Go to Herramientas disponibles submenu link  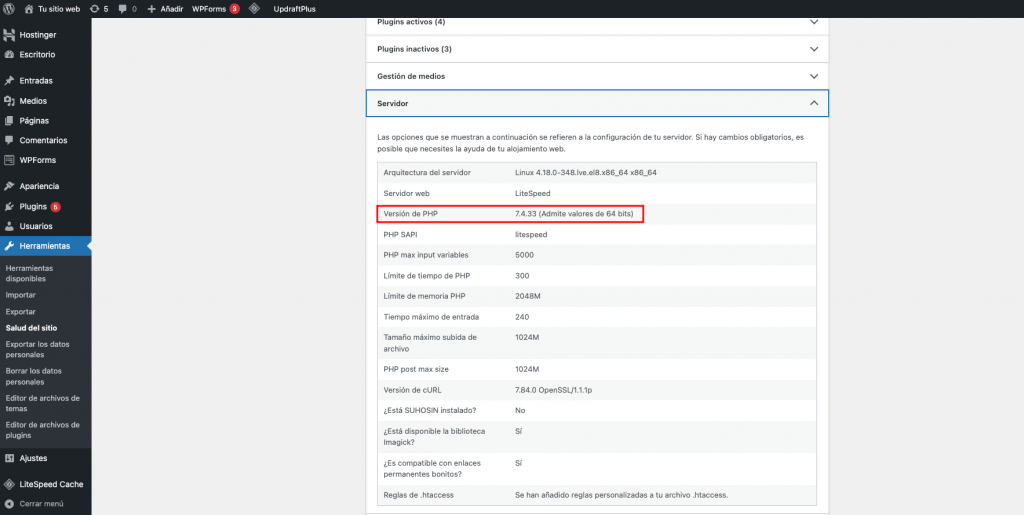pos(30,273)
